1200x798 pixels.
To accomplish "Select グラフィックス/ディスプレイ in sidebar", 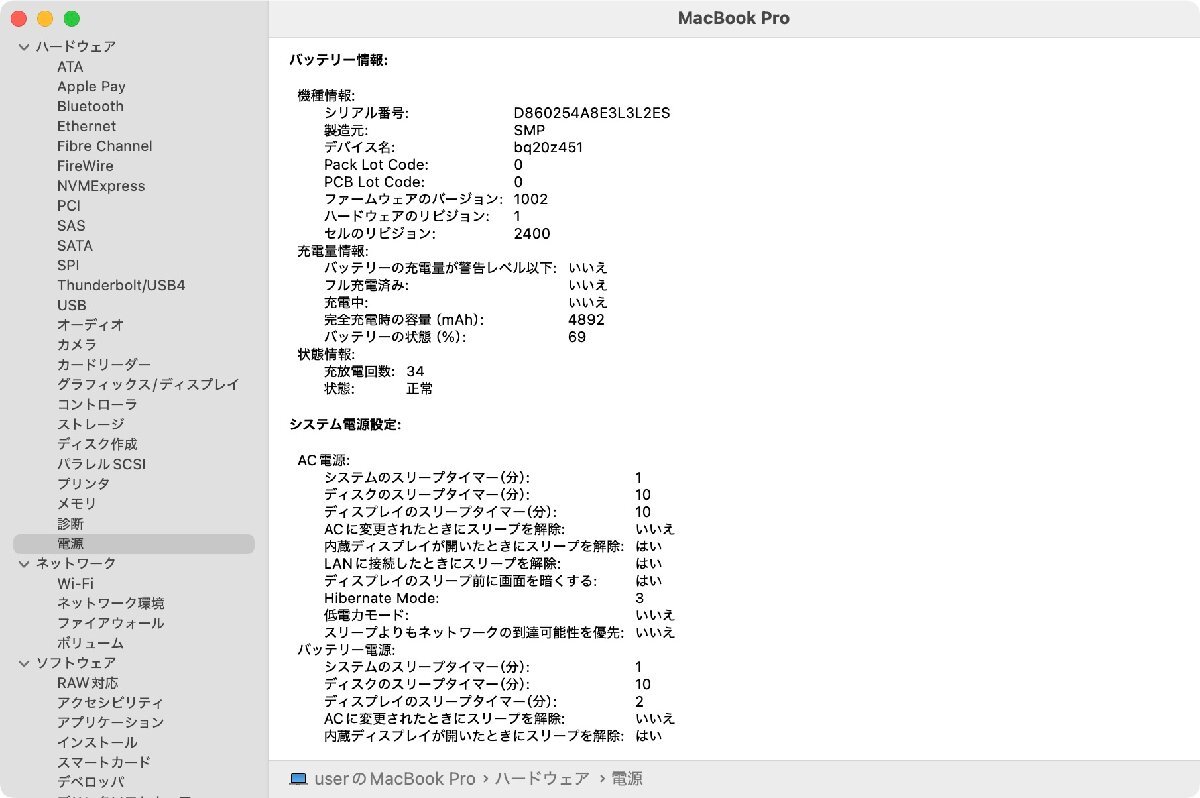I will coord(148,385).
